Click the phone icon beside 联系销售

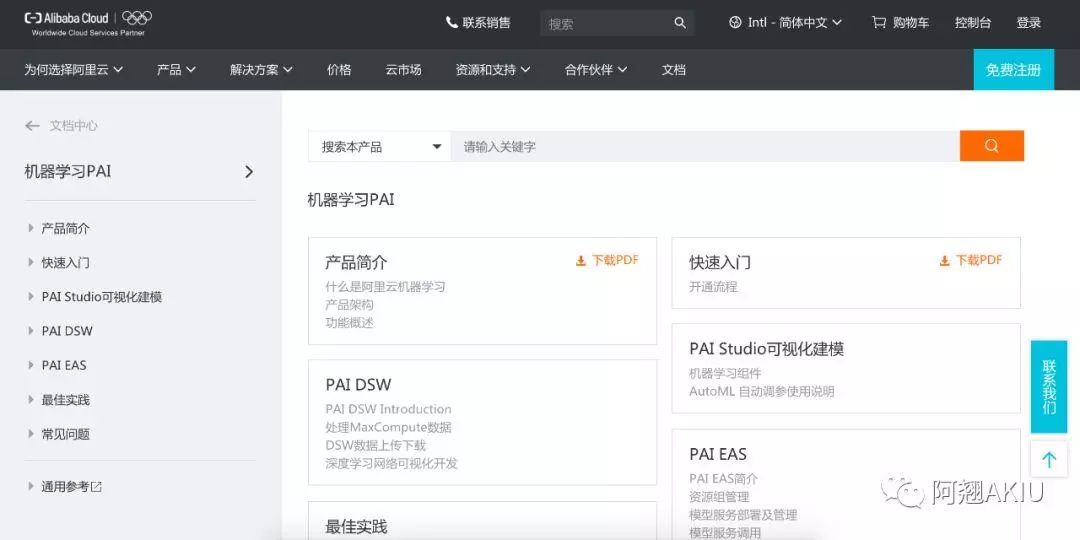pos(452,23)
